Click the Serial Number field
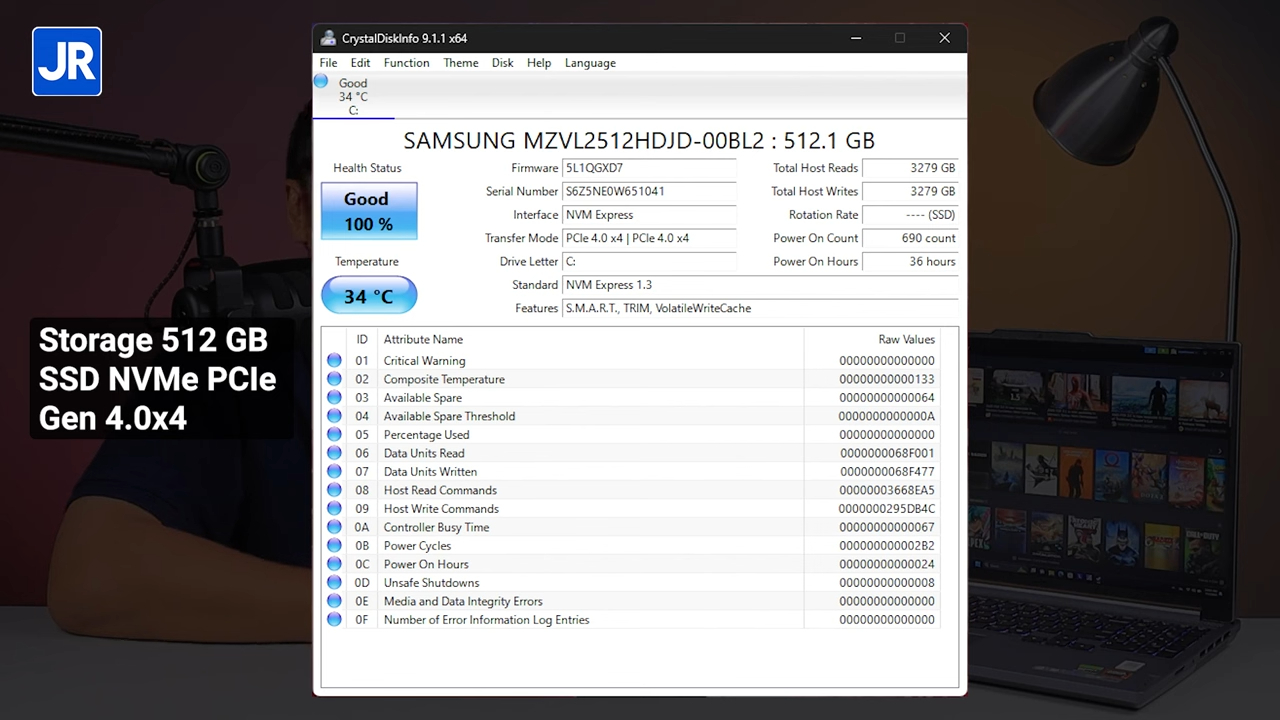This screenshot has width=1280, height=720. point(649,191)
